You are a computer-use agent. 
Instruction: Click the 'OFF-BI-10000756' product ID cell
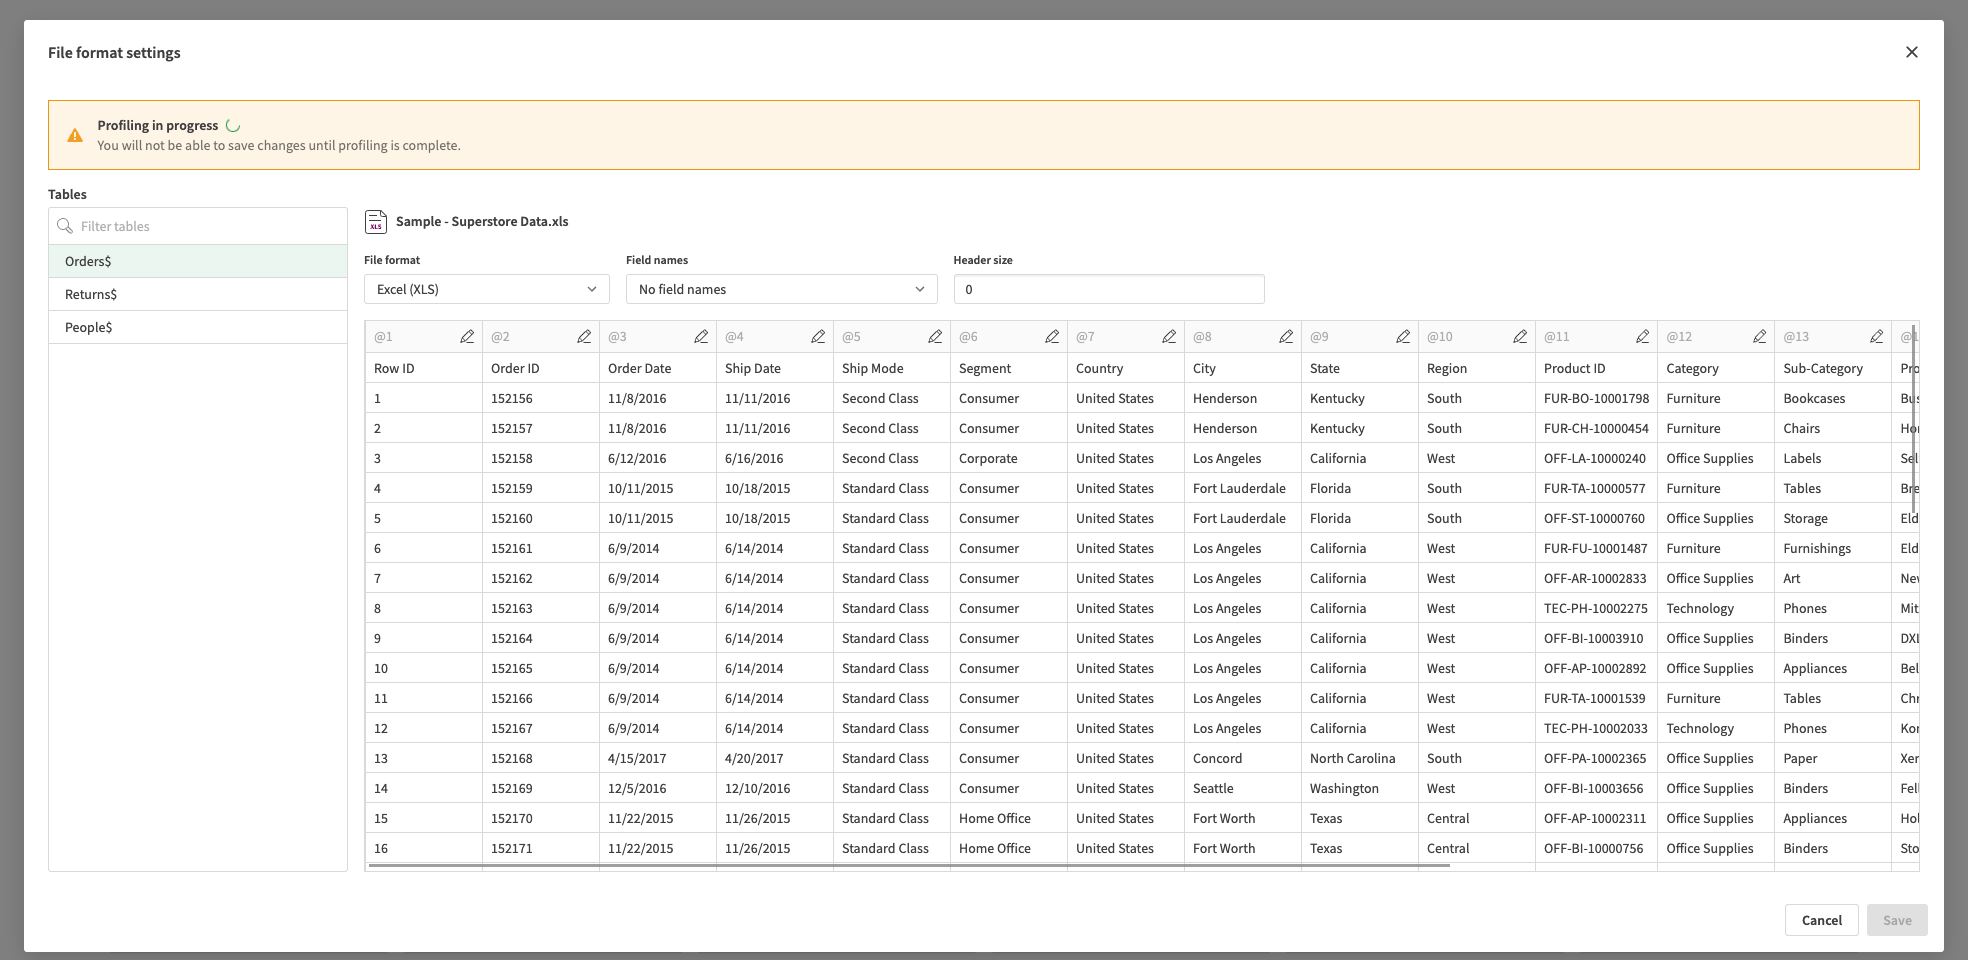(1596, 848)
